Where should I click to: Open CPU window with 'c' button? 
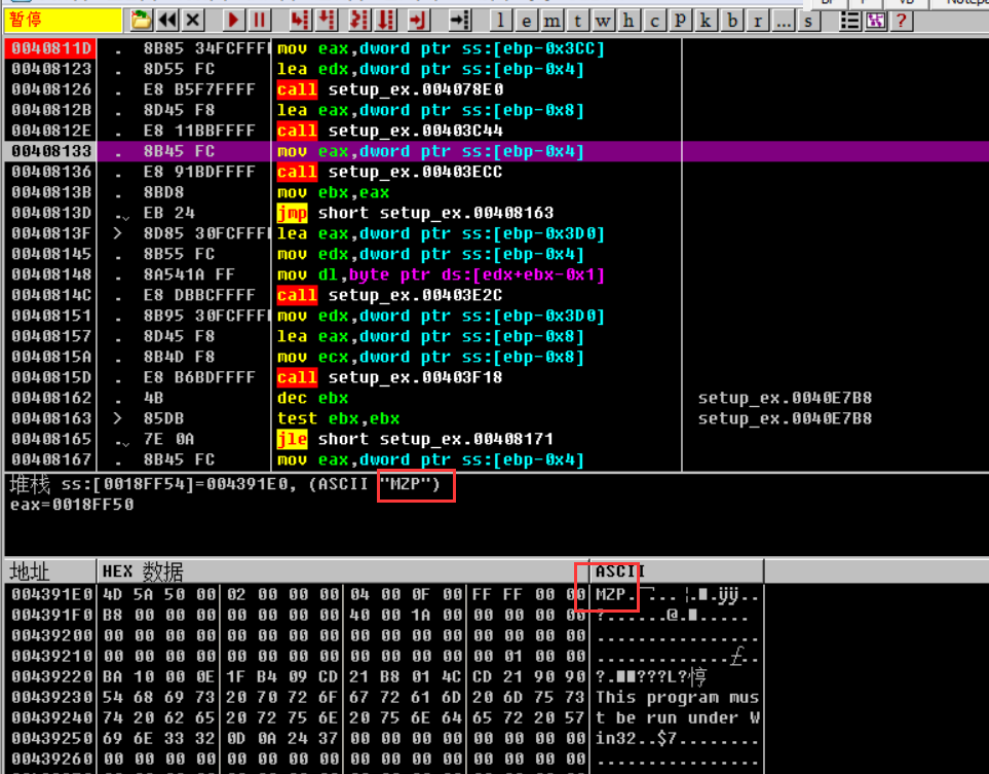[655, 21]
